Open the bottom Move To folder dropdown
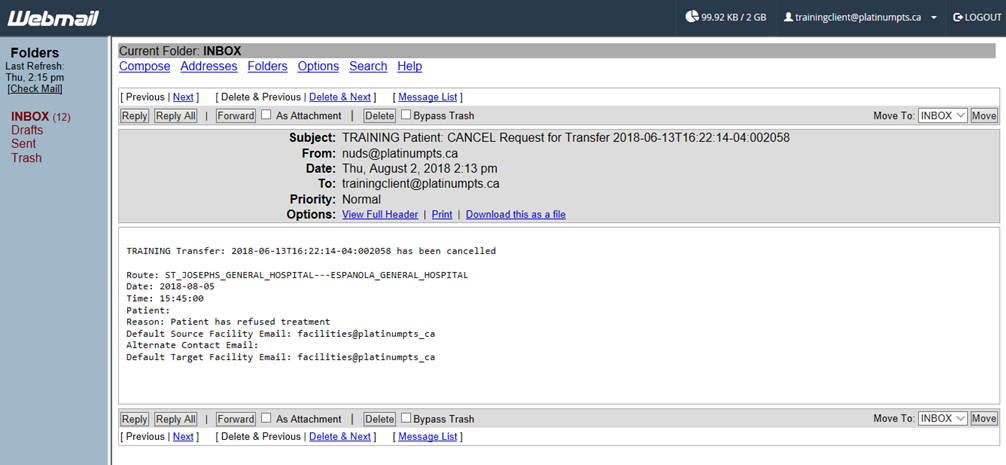Viewport: 1006px width, 465px height. (942, 419)
